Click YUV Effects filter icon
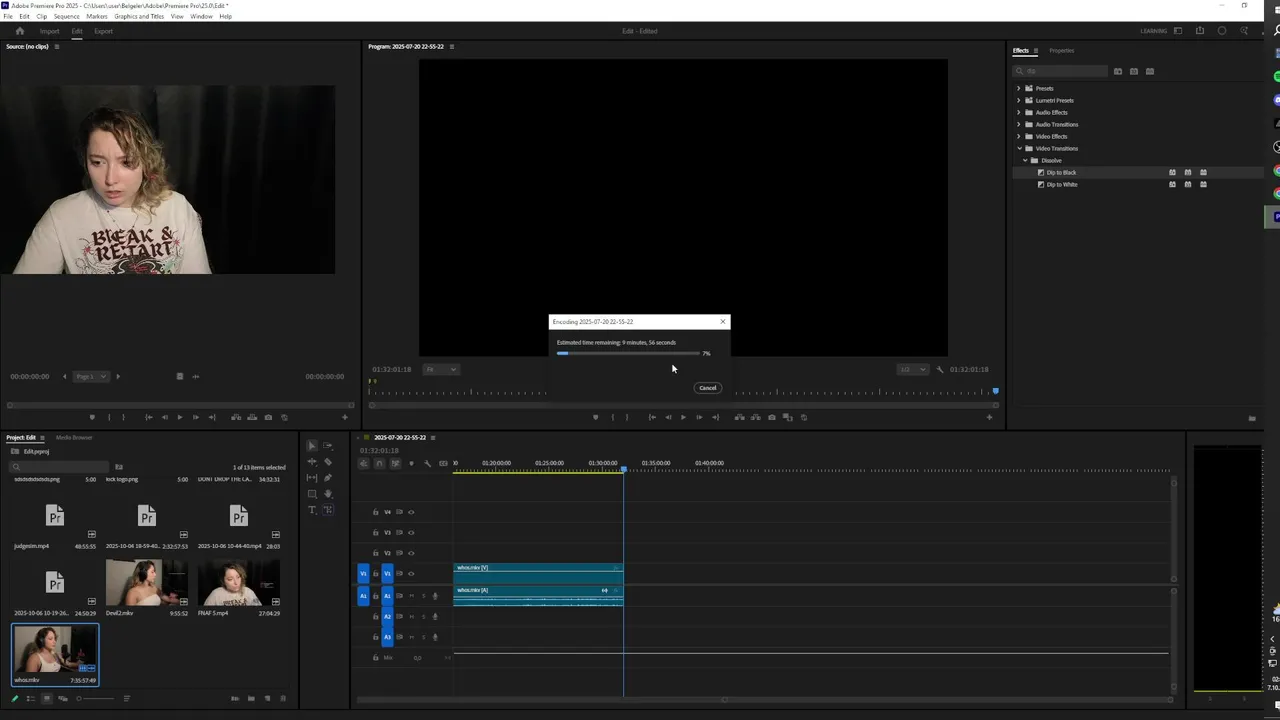Viewport: 1280px width, 720px height. 1150,71
